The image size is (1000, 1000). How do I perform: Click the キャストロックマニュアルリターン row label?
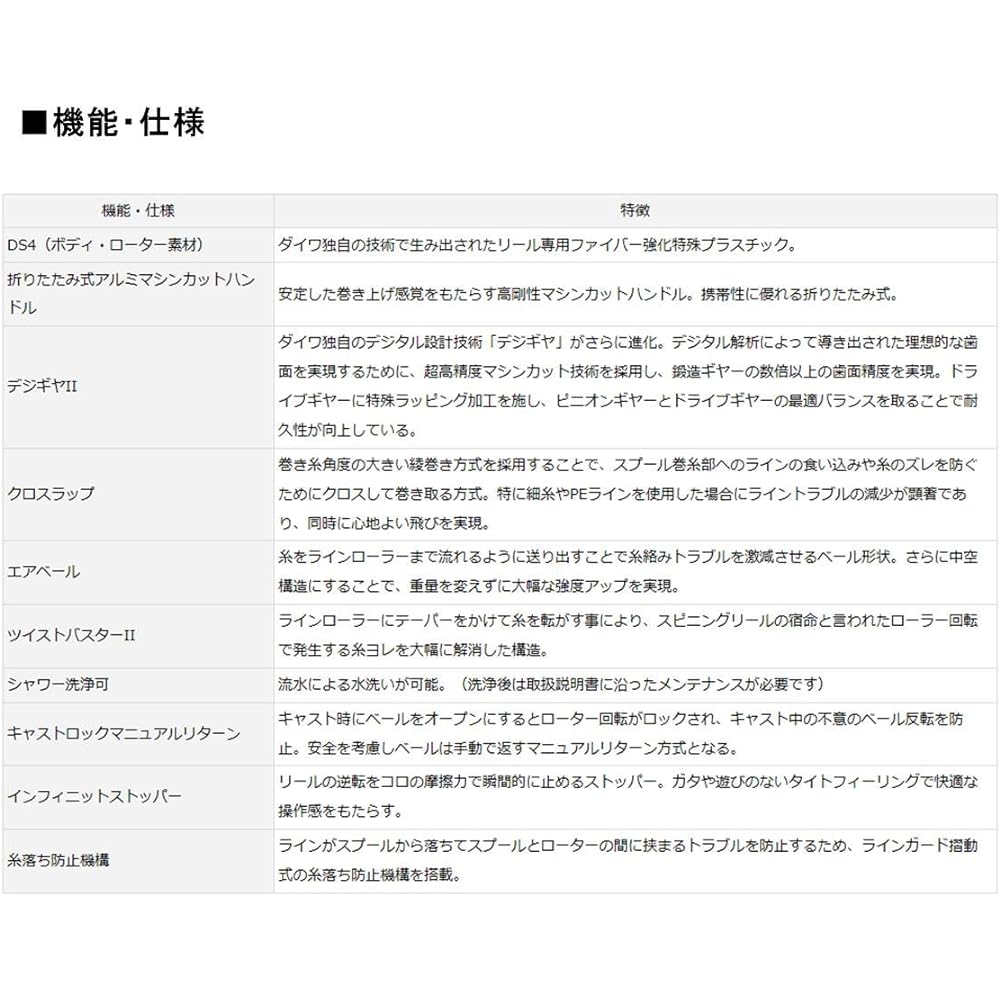click(124, 733)
